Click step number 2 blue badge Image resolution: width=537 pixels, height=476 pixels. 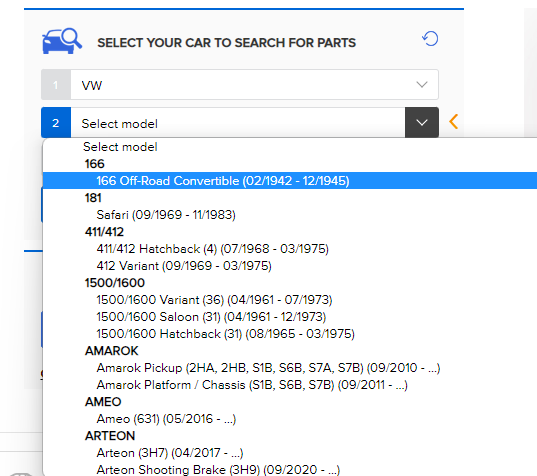pyautogui.click(x=56, y=123)
